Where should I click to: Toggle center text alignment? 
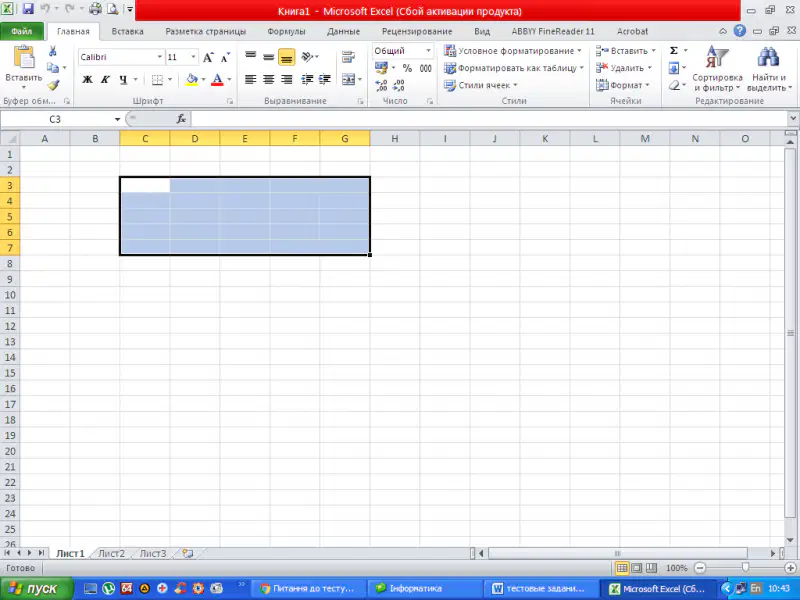click(x=268, y=79)
